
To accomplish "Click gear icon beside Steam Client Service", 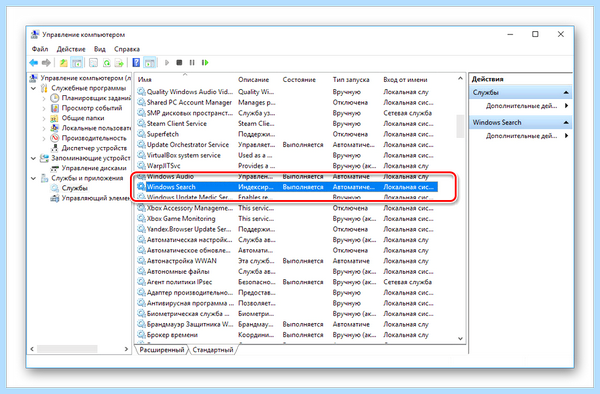I will coord(142,124).
